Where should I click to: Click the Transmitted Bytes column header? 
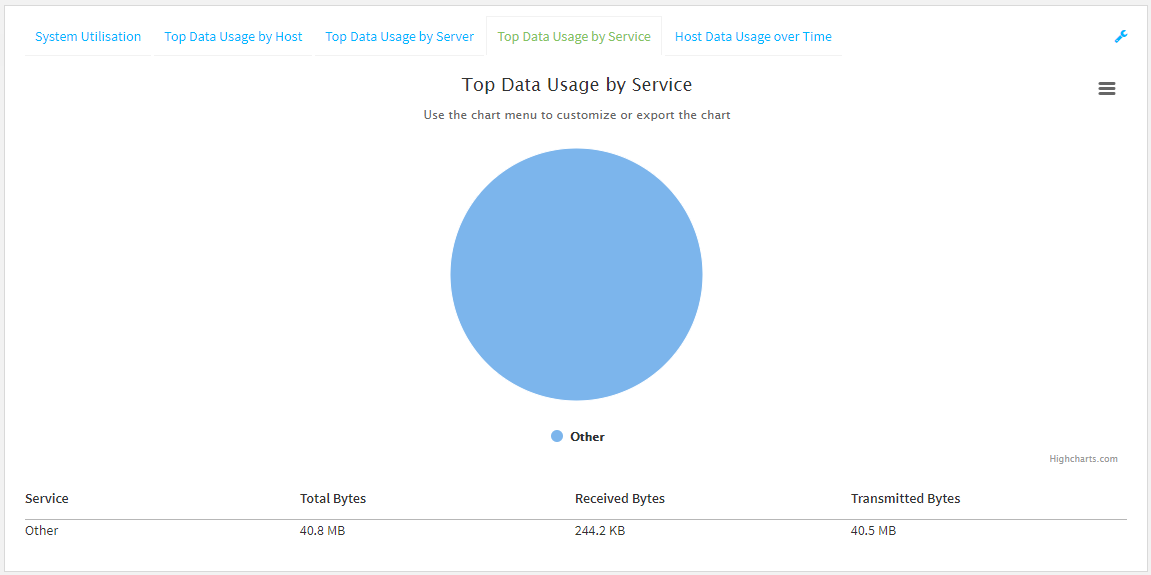click(x=905, y=498)
